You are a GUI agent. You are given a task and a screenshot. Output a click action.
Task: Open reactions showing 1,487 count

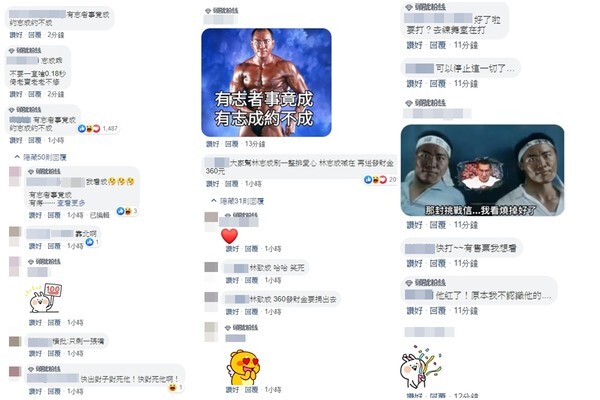click(98, 129)
